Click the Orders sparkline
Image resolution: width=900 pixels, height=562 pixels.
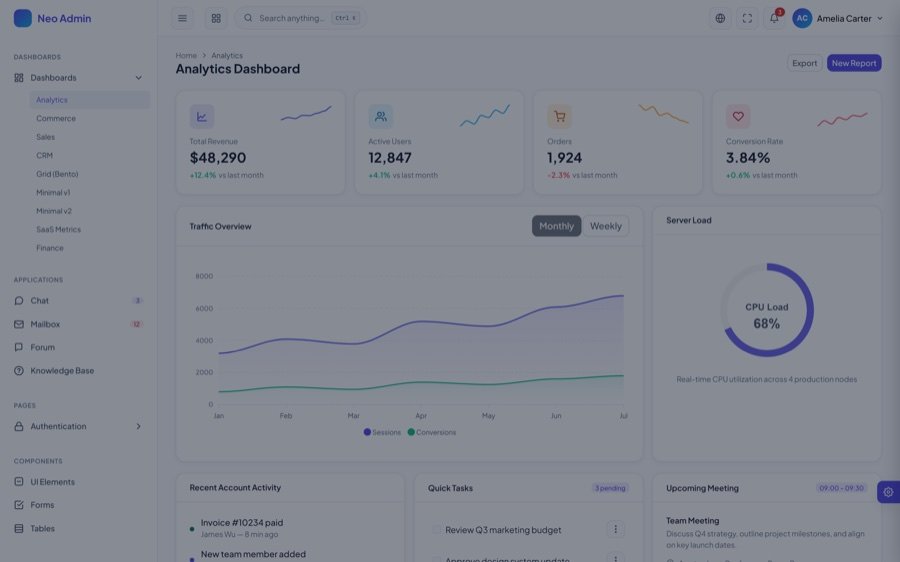coord(664,114)
